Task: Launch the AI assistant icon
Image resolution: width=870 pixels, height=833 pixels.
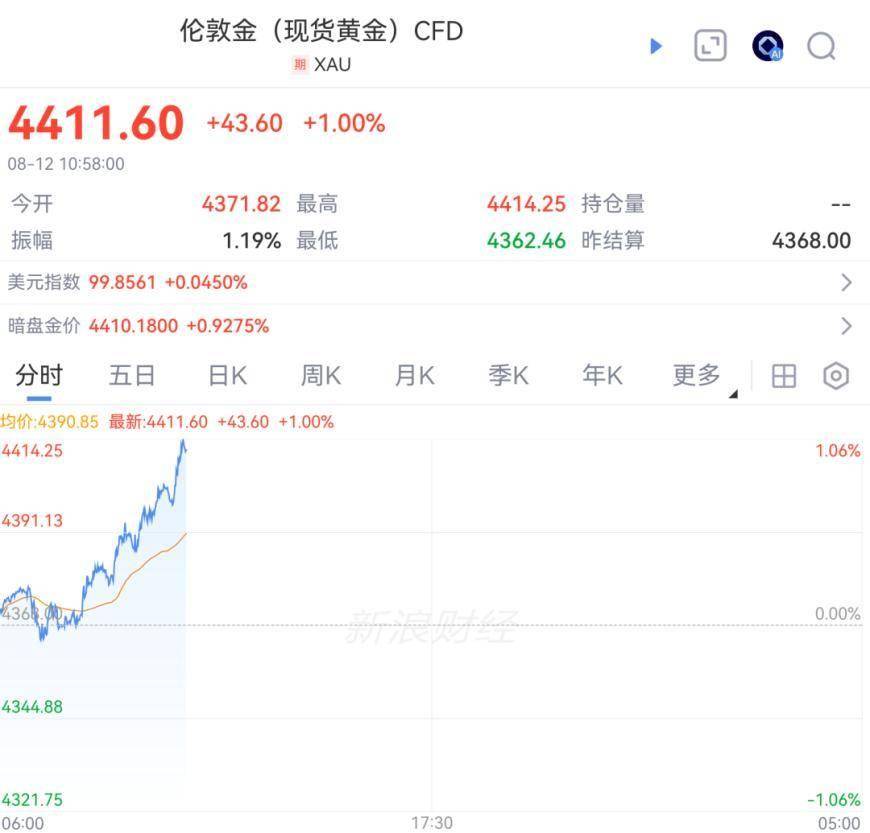Action: [767, 46]
